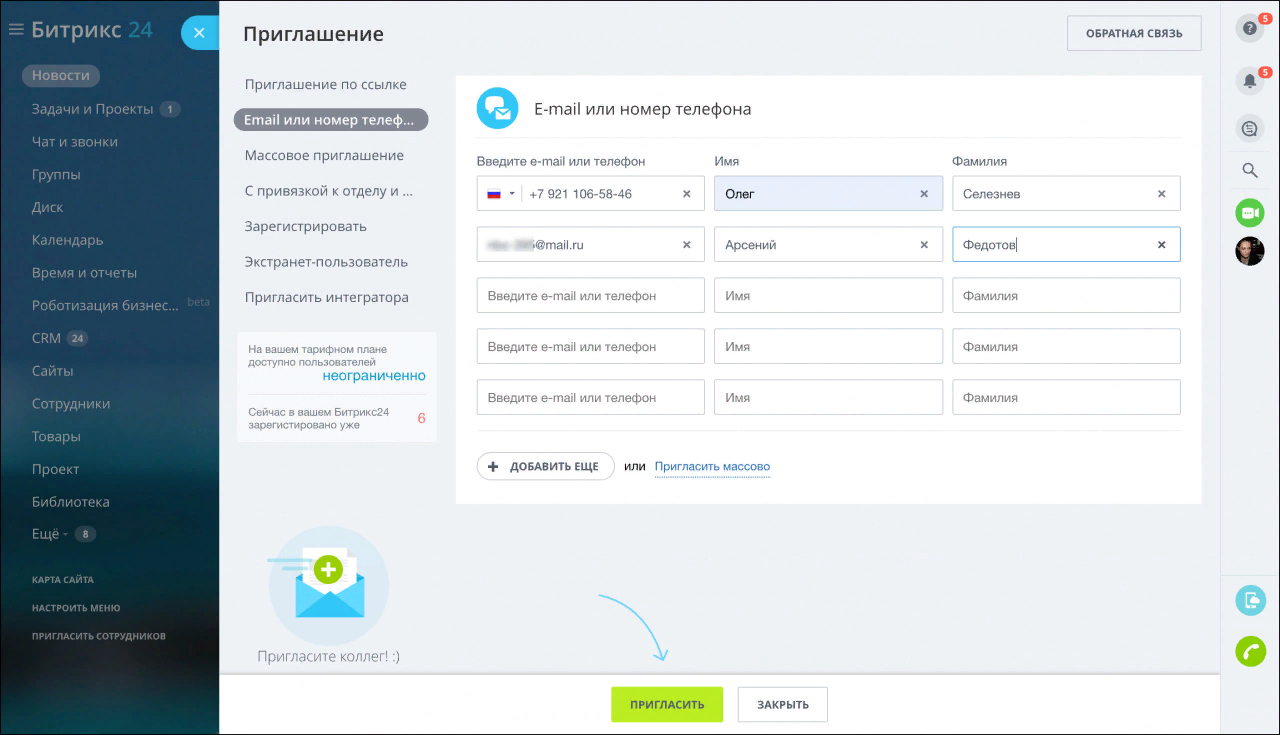Follow the Пригласить массово link
1280x735 pixels.
[712, 466]
